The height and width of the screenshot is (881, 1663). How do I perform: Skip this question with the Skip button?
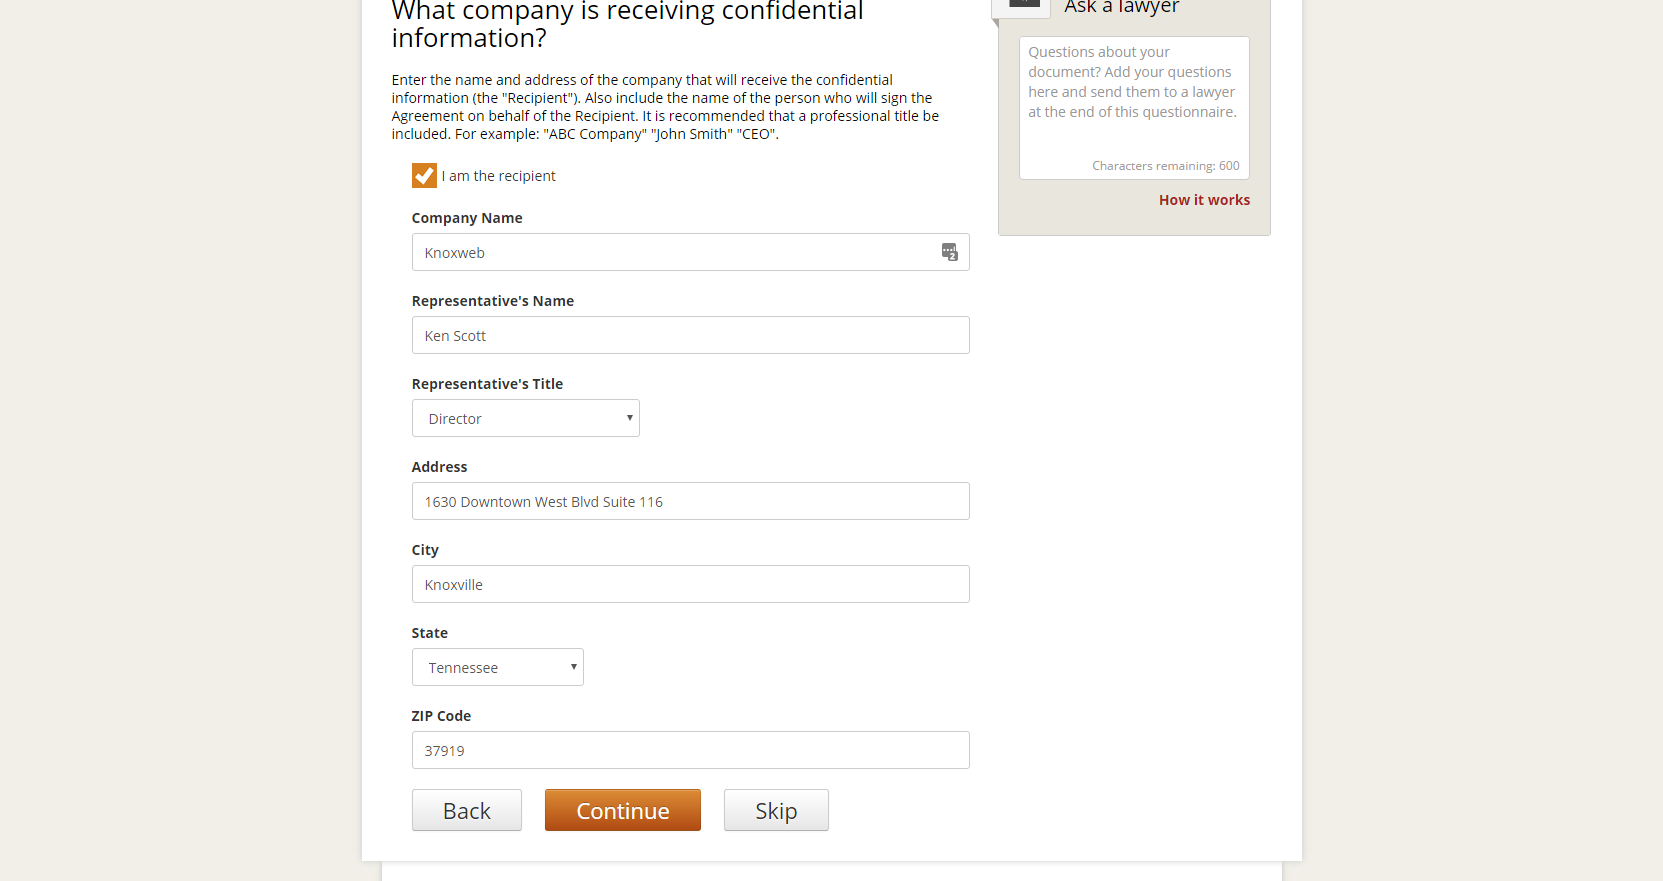[x=776, y=810]
